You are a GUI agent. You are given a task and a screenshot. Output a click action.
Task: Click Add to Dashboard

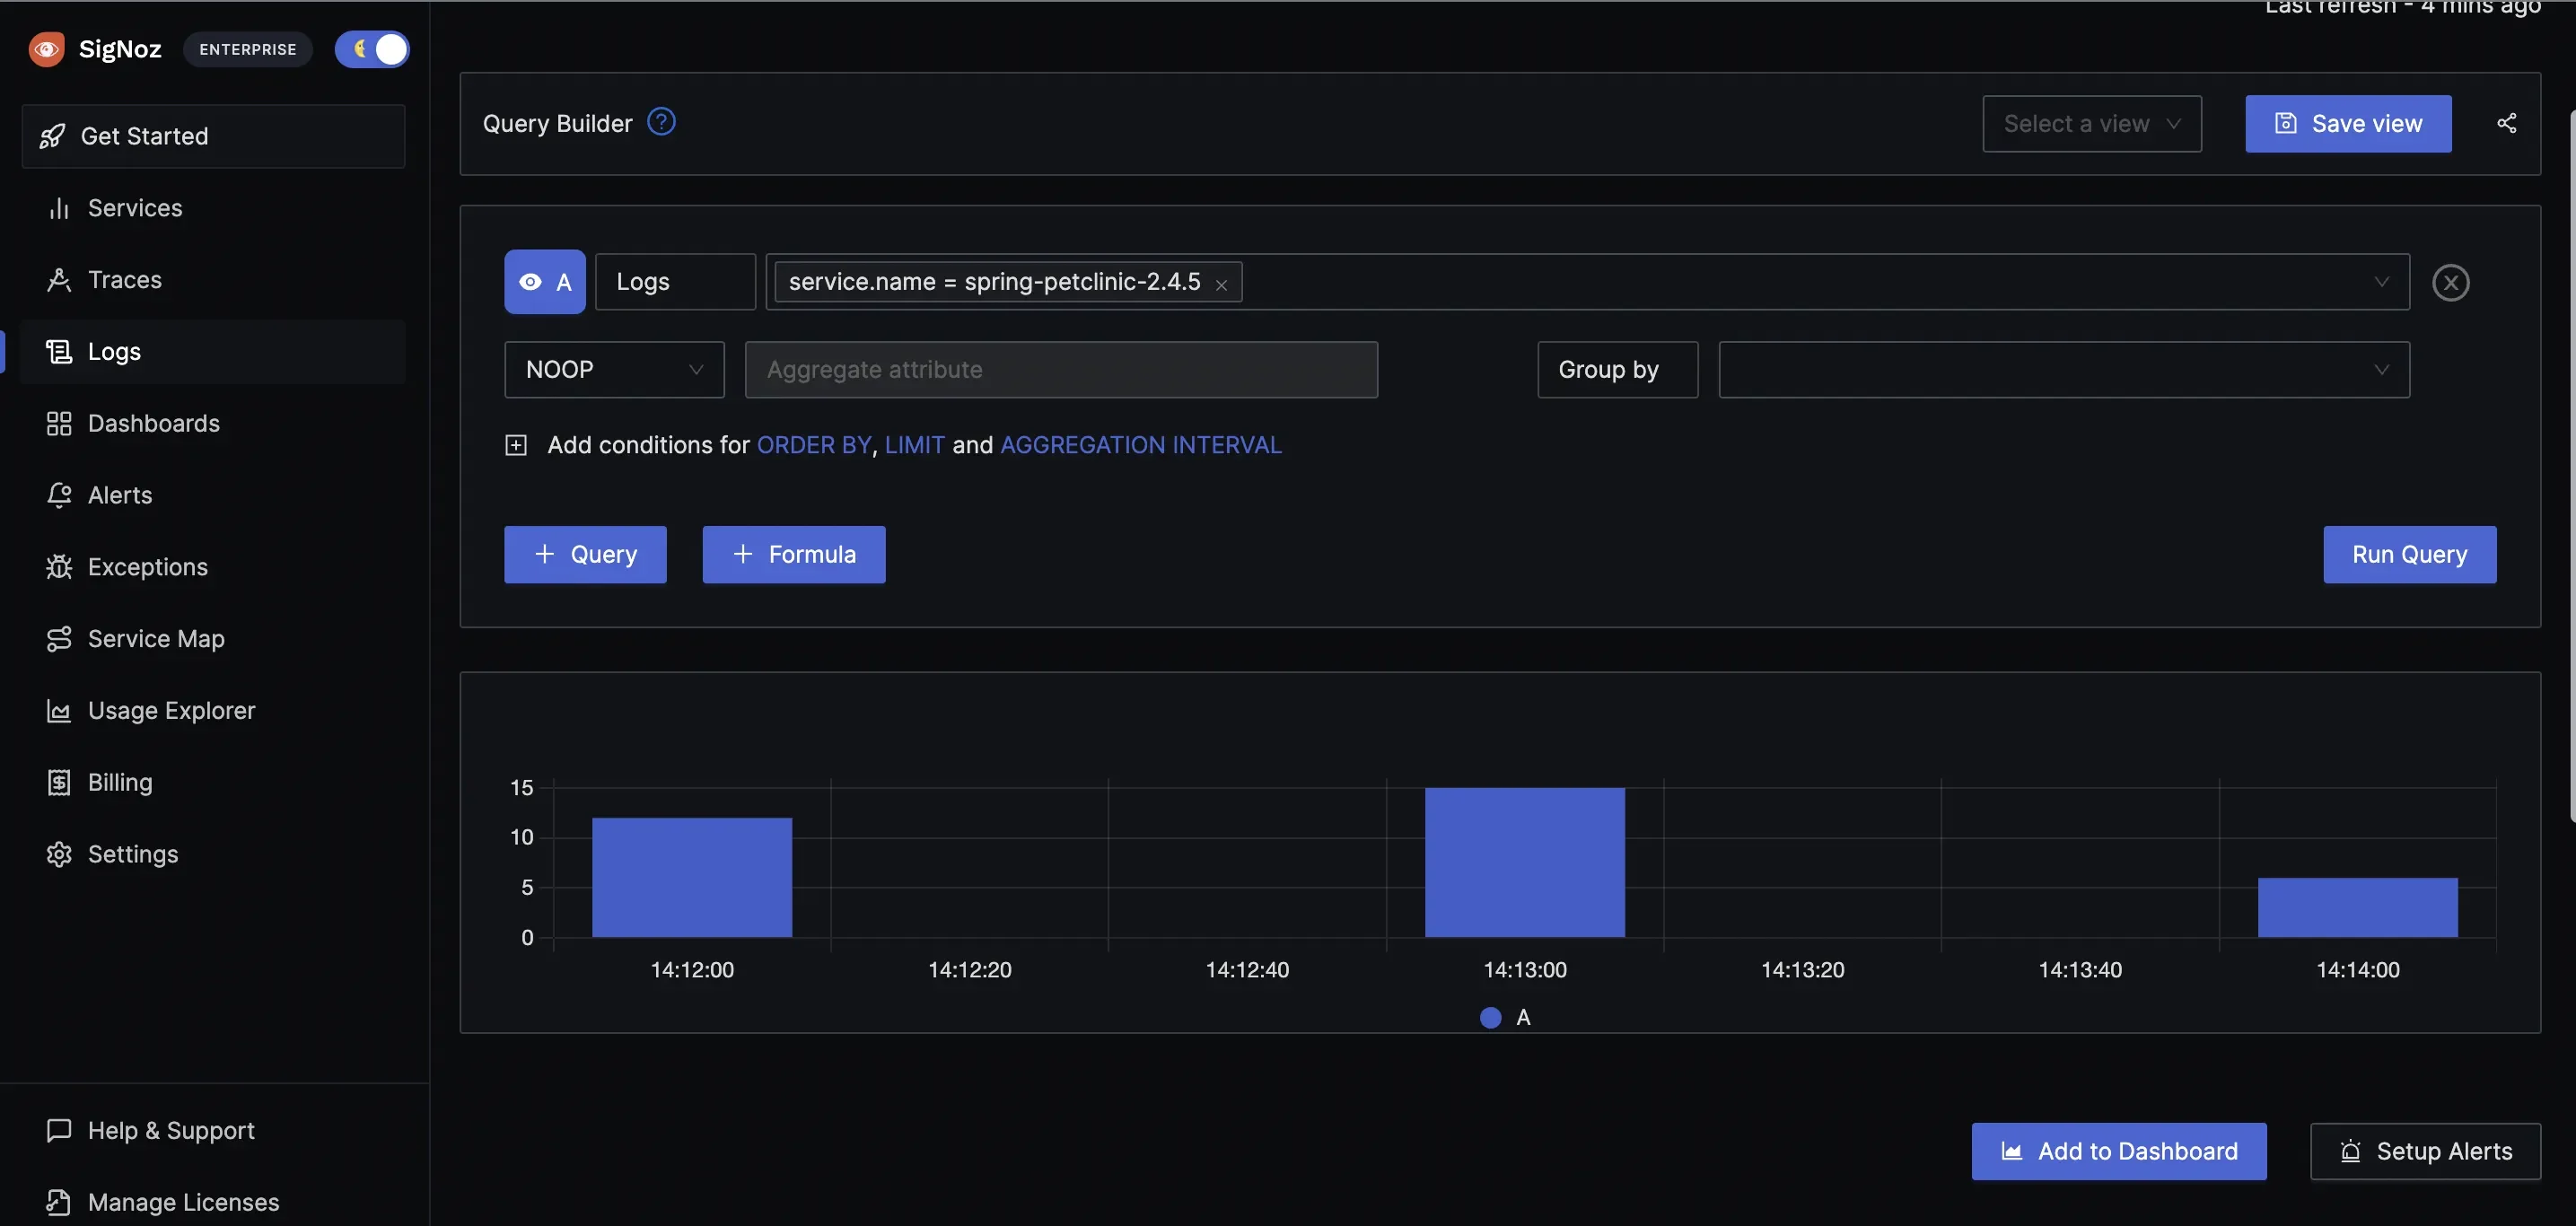tap(2119, 1152)
